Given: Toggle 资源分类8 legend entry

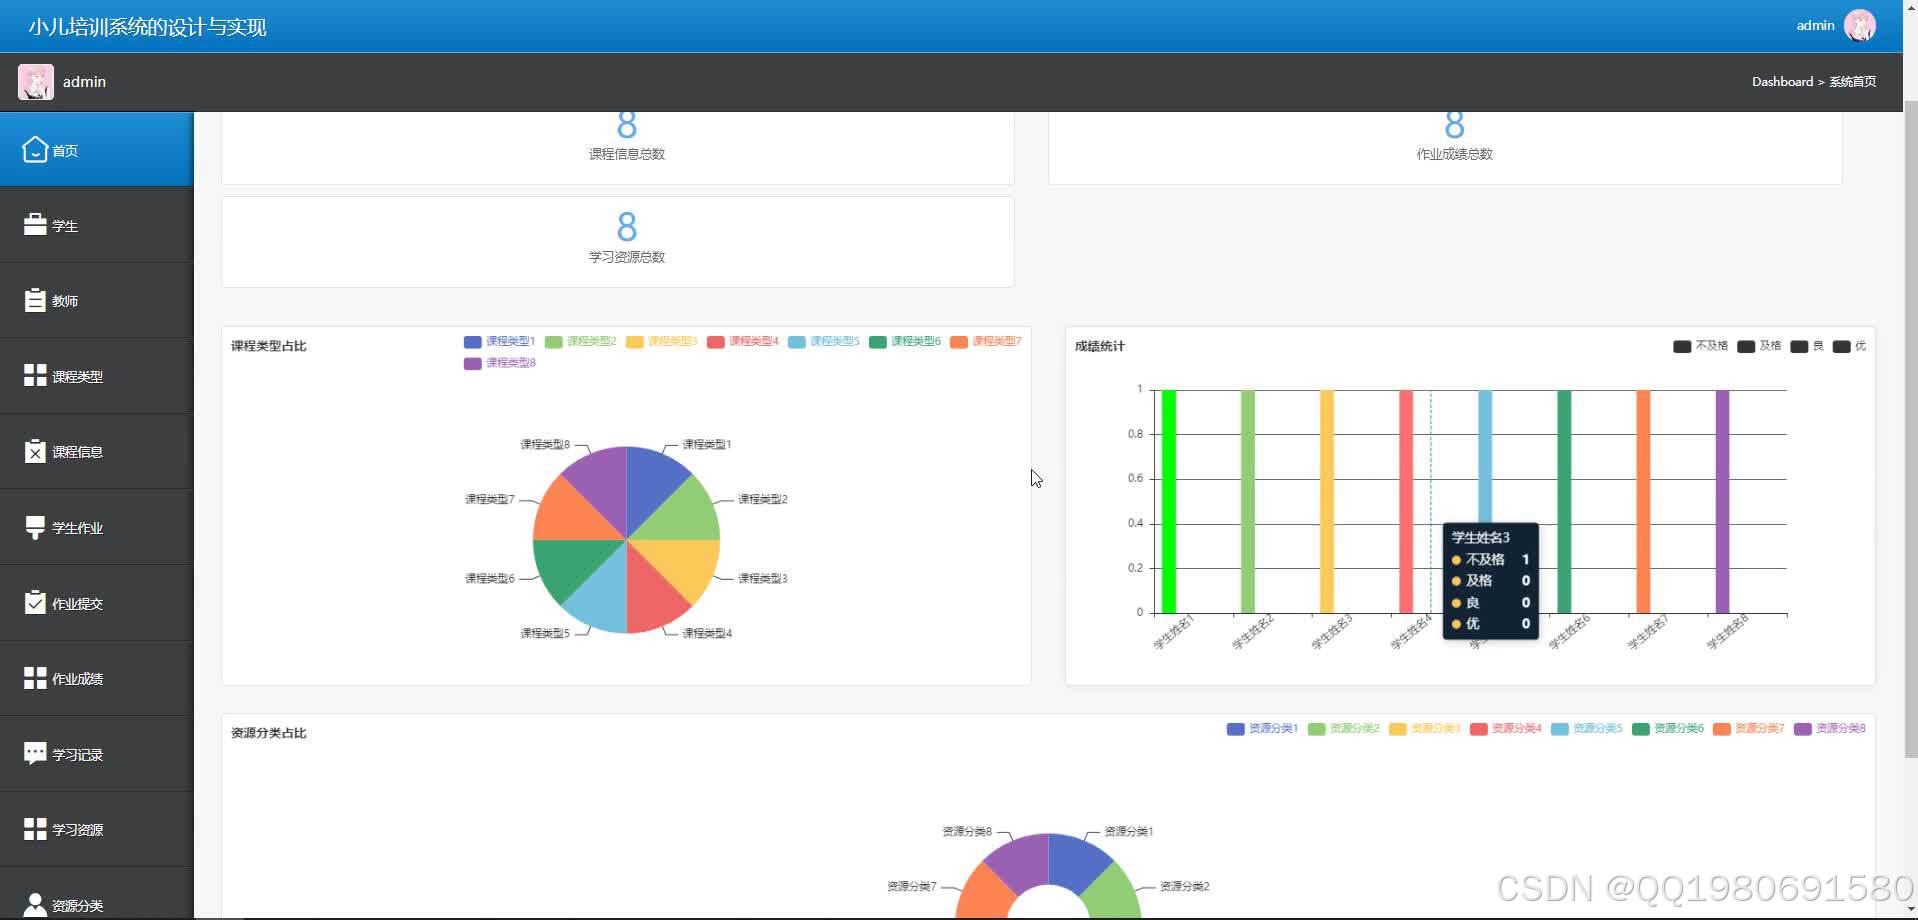Looking at the screenshot, I should tap(1829, 728).
